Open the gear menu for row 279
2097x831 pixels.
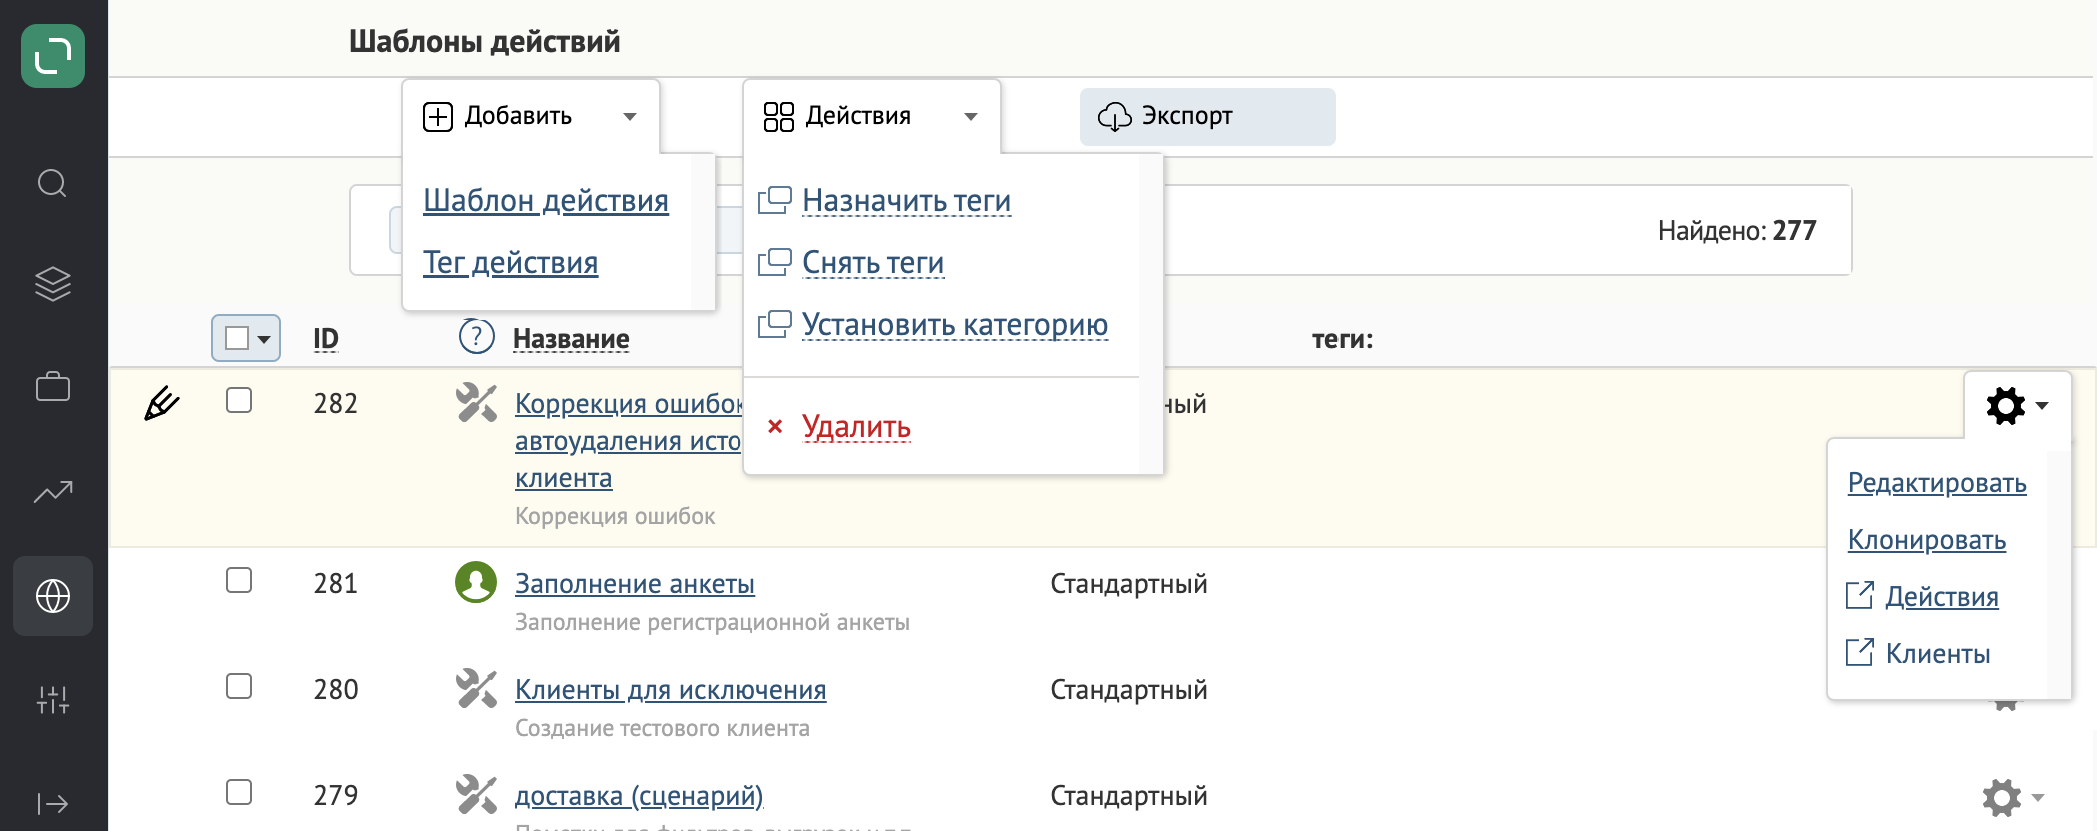click(2014, 797)
